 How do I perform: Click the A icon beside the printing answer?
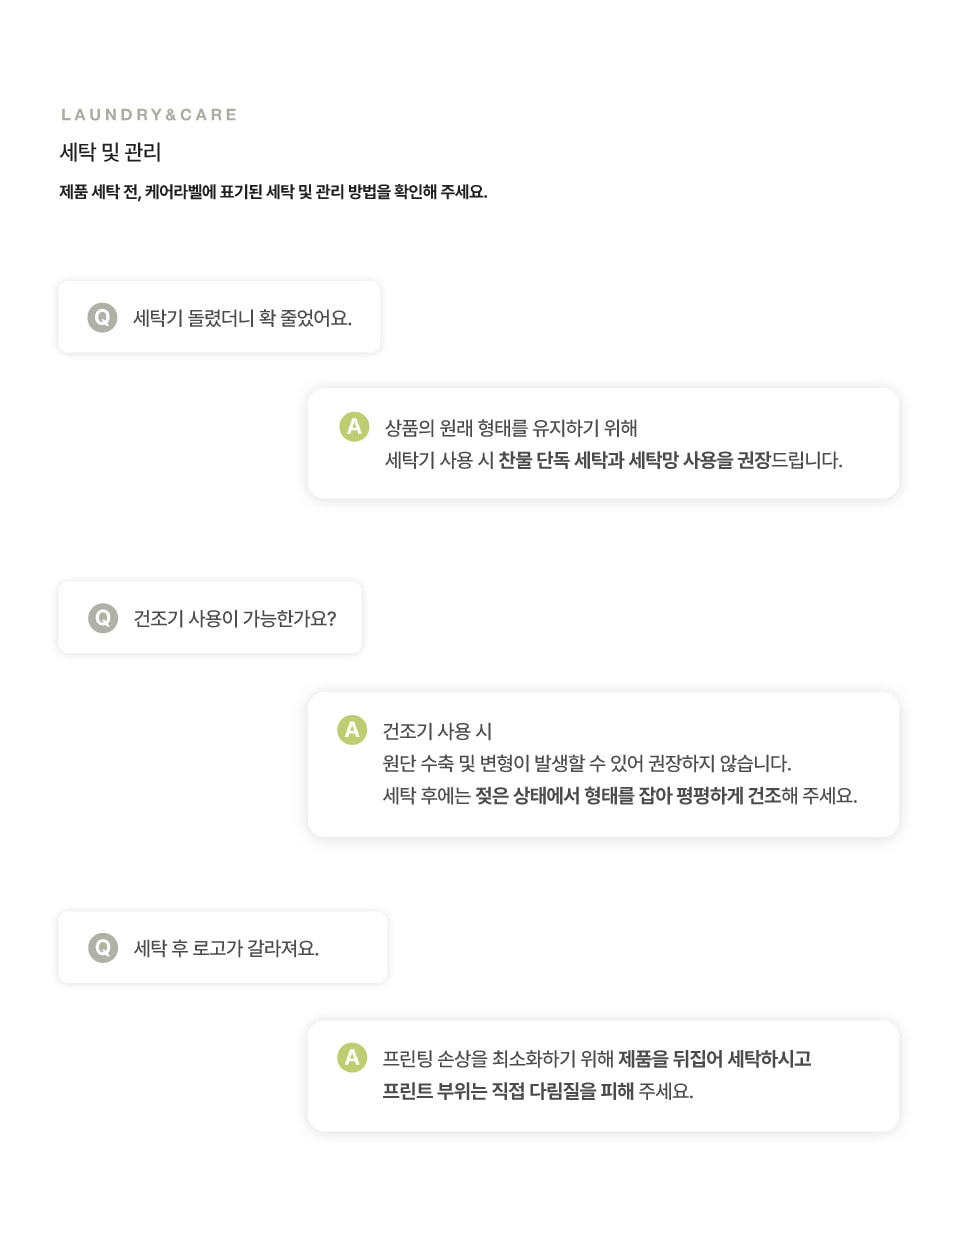352,1057
